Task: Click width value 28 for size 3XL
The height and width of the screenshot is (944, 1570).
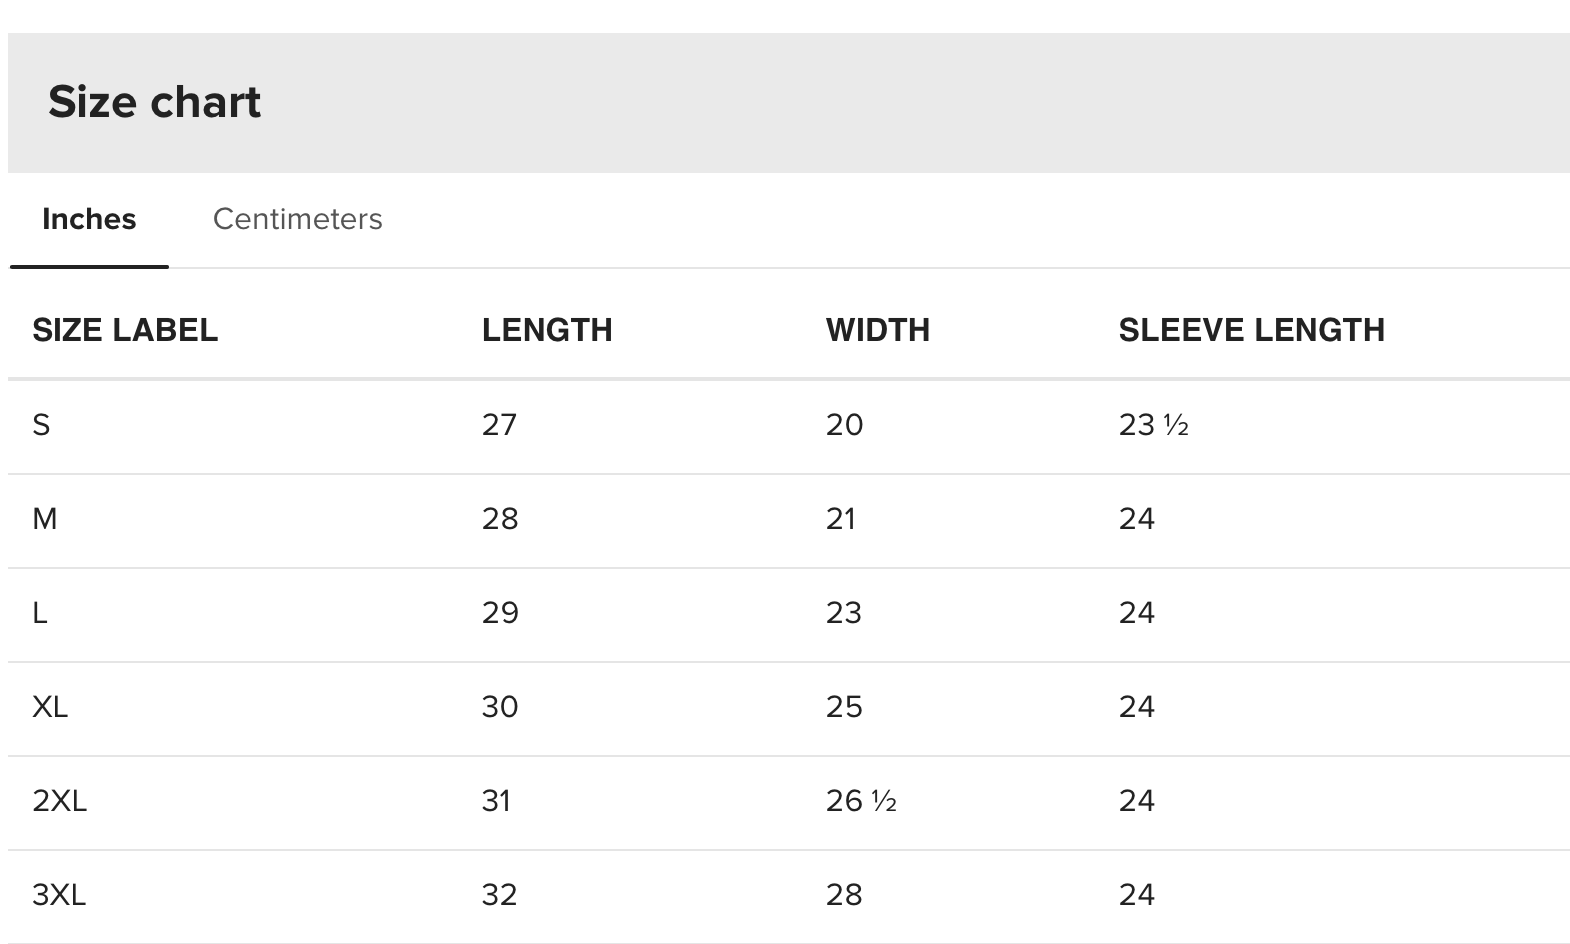Action: tap(844, 895)
